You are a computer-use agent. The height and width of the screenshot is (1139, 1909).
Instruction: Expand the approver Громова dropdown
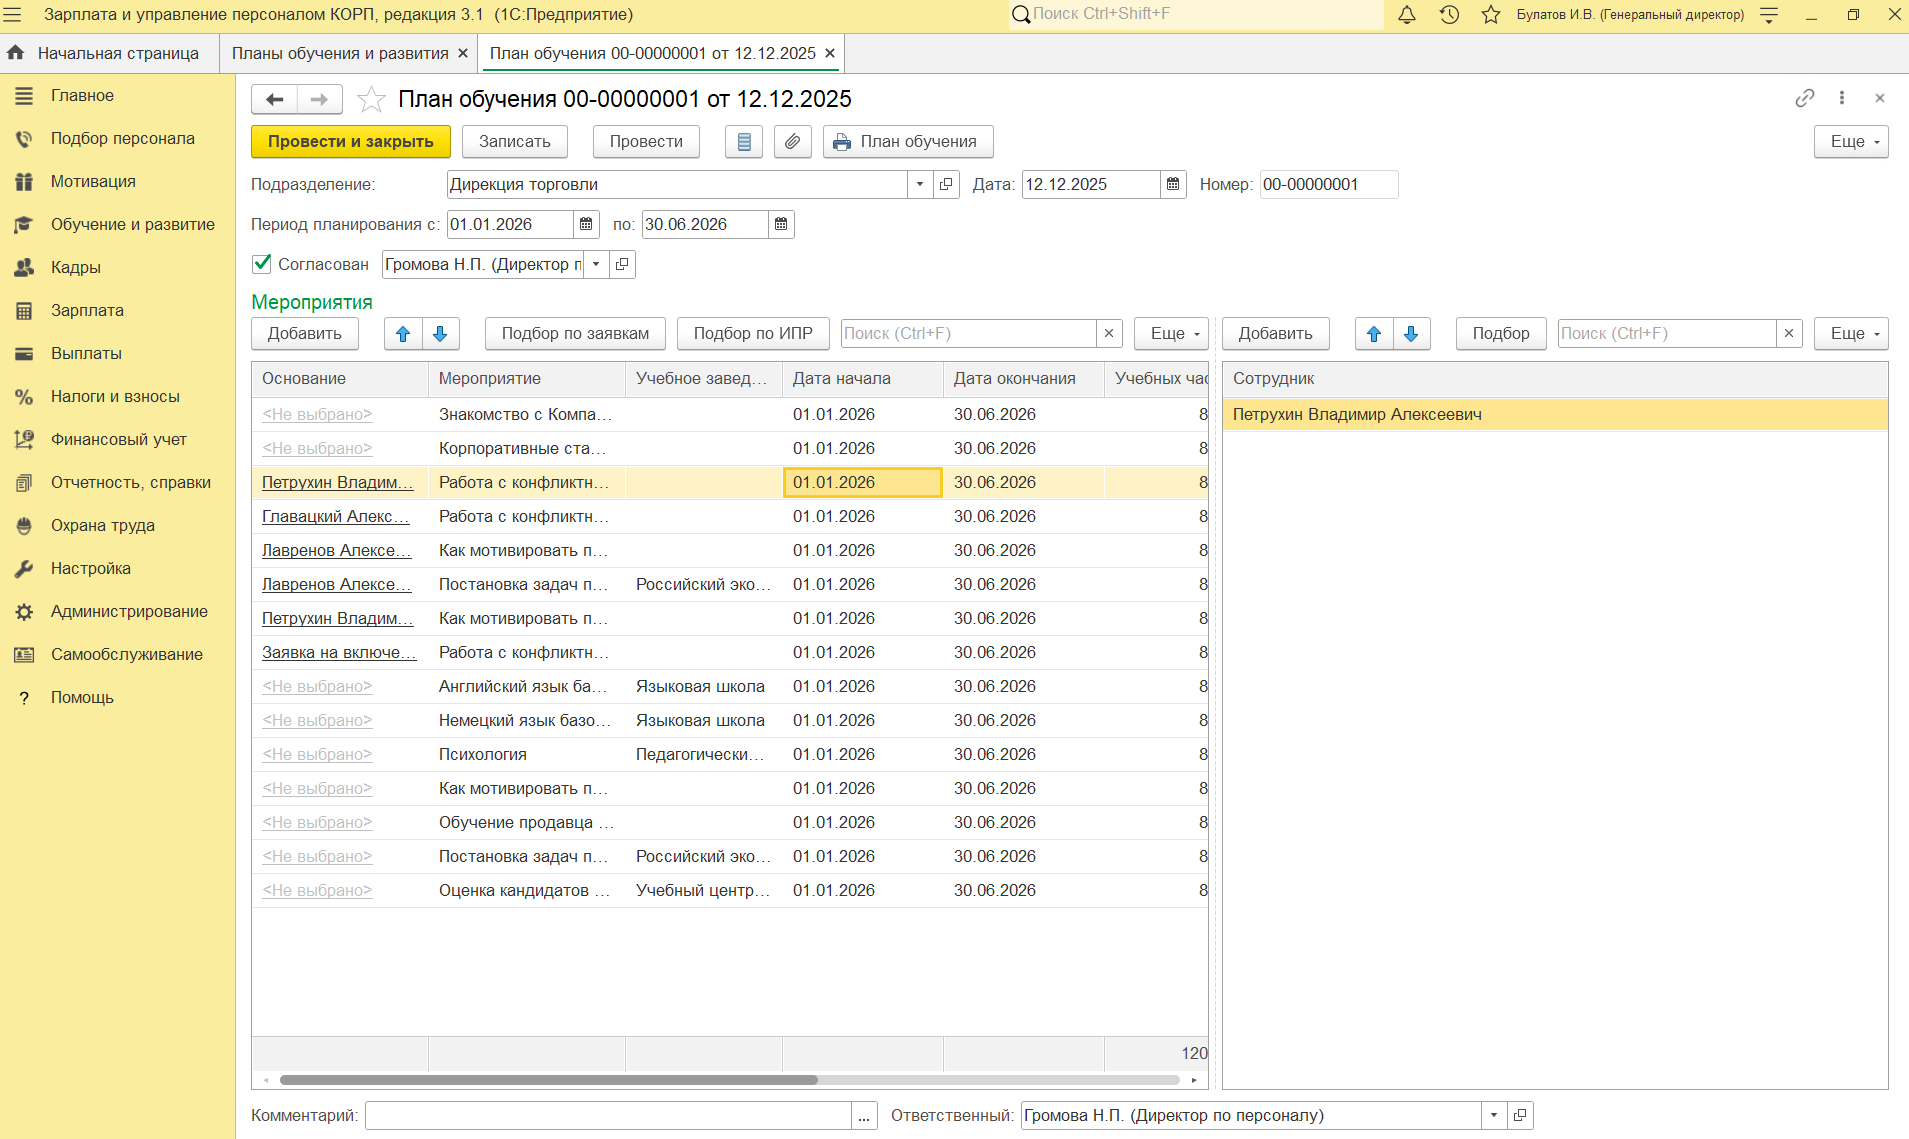click(596, 264)
